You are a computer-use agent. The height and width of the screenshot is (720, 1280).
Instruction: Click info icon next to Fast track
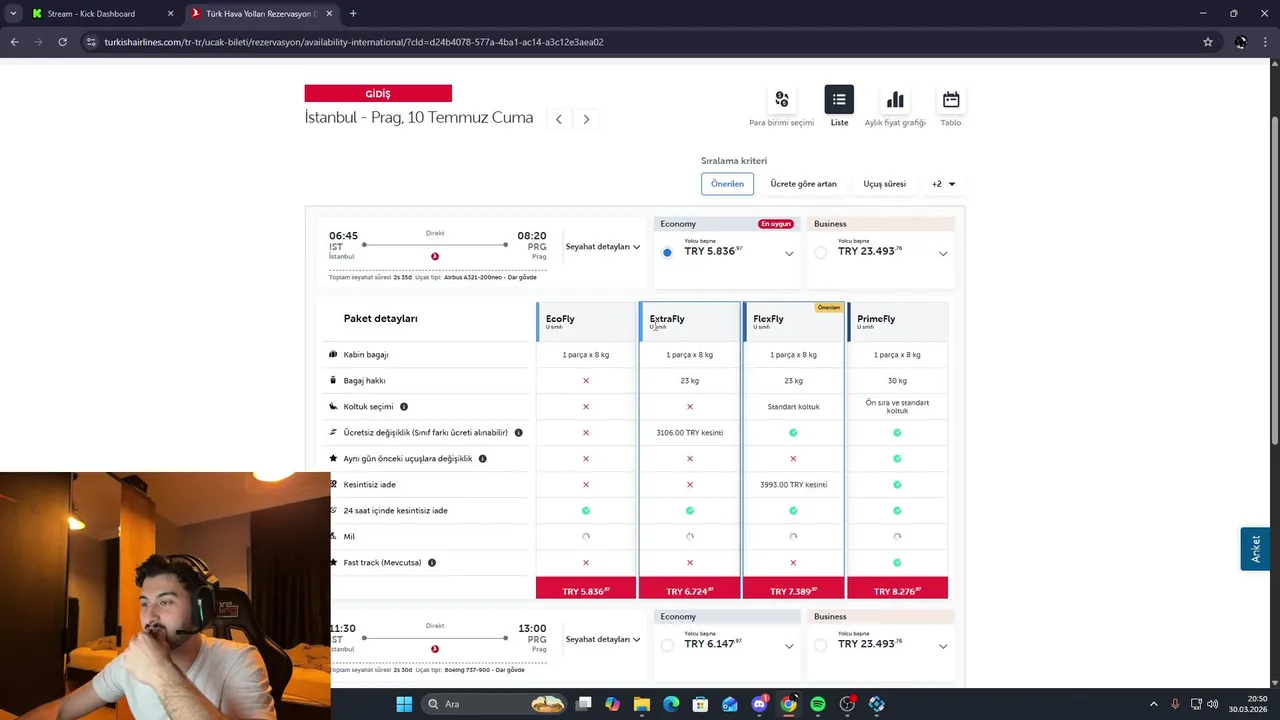pyautogui.click(x=432, y=563)
